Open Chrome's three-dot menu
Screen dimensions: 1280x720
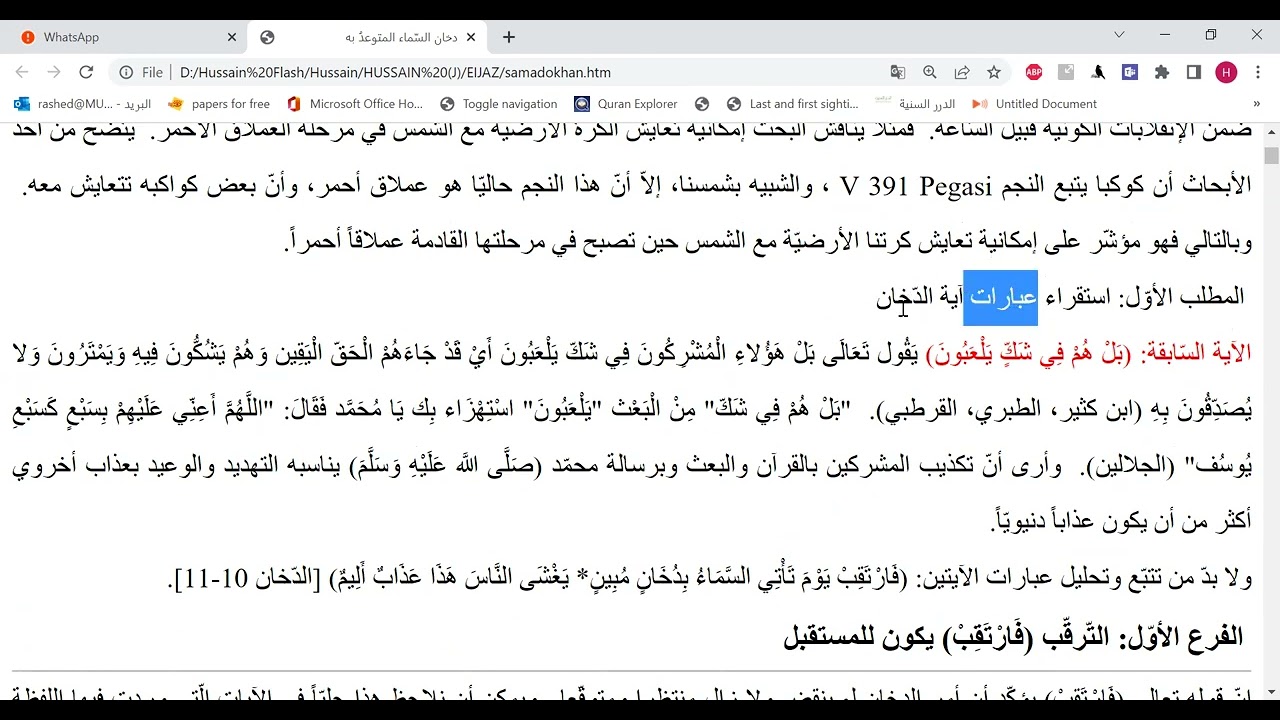click(x=1257, y=72)
